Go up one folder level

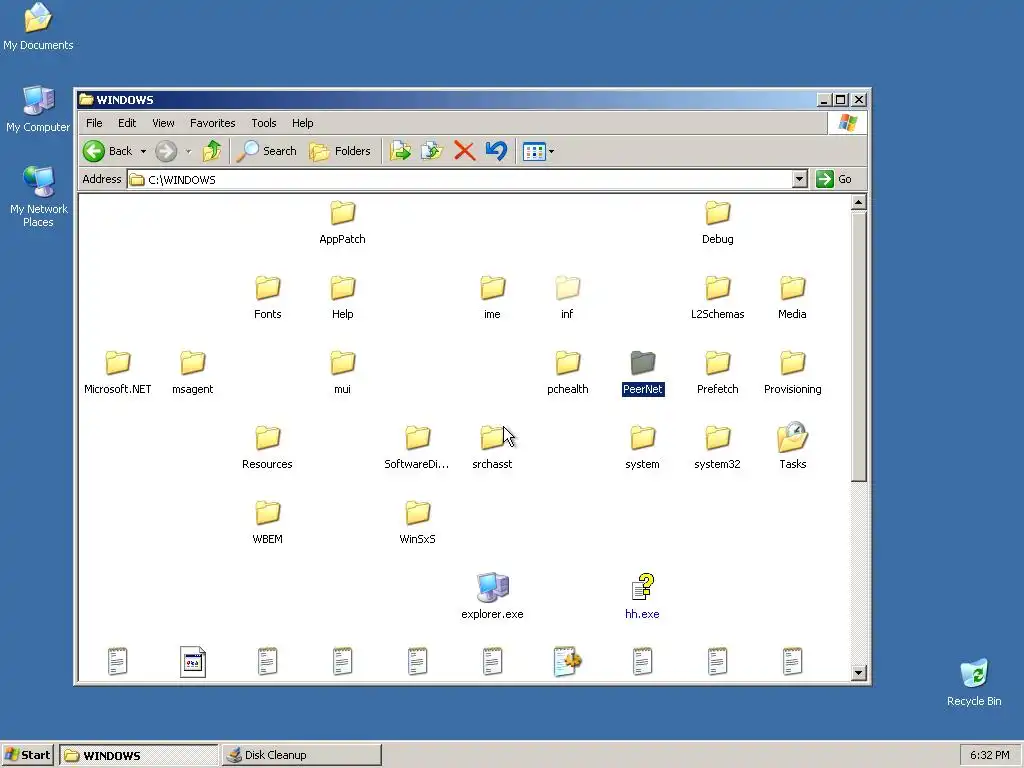[212, 151]
